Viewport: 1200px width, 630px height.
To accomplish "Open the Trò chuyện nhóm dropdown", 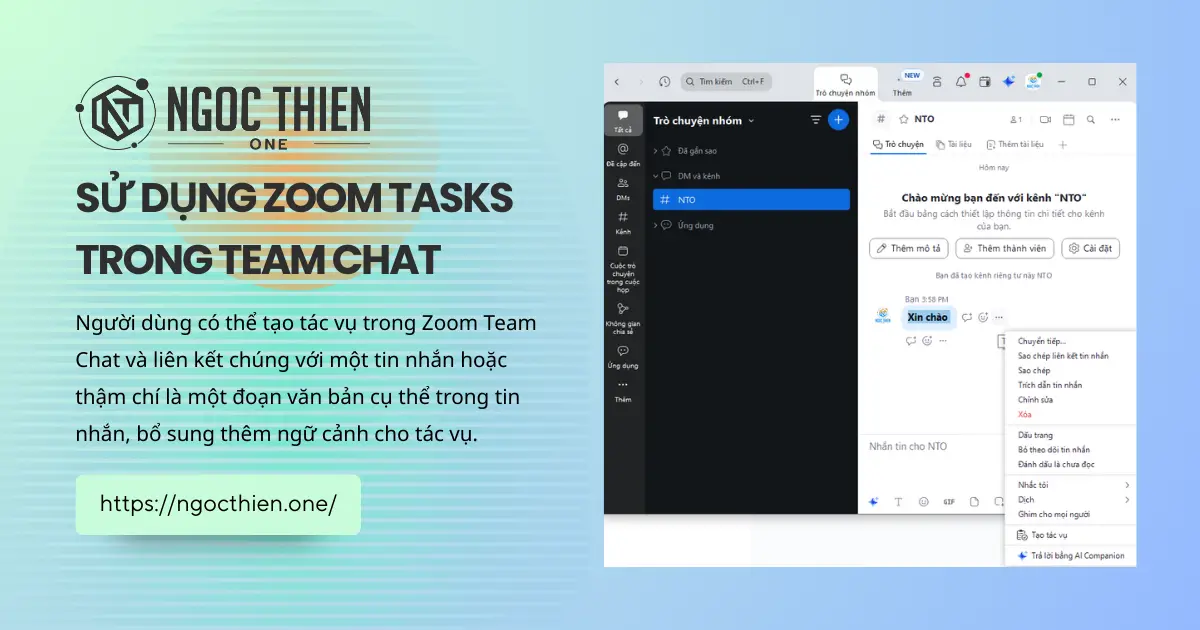I will pos(750,120).
